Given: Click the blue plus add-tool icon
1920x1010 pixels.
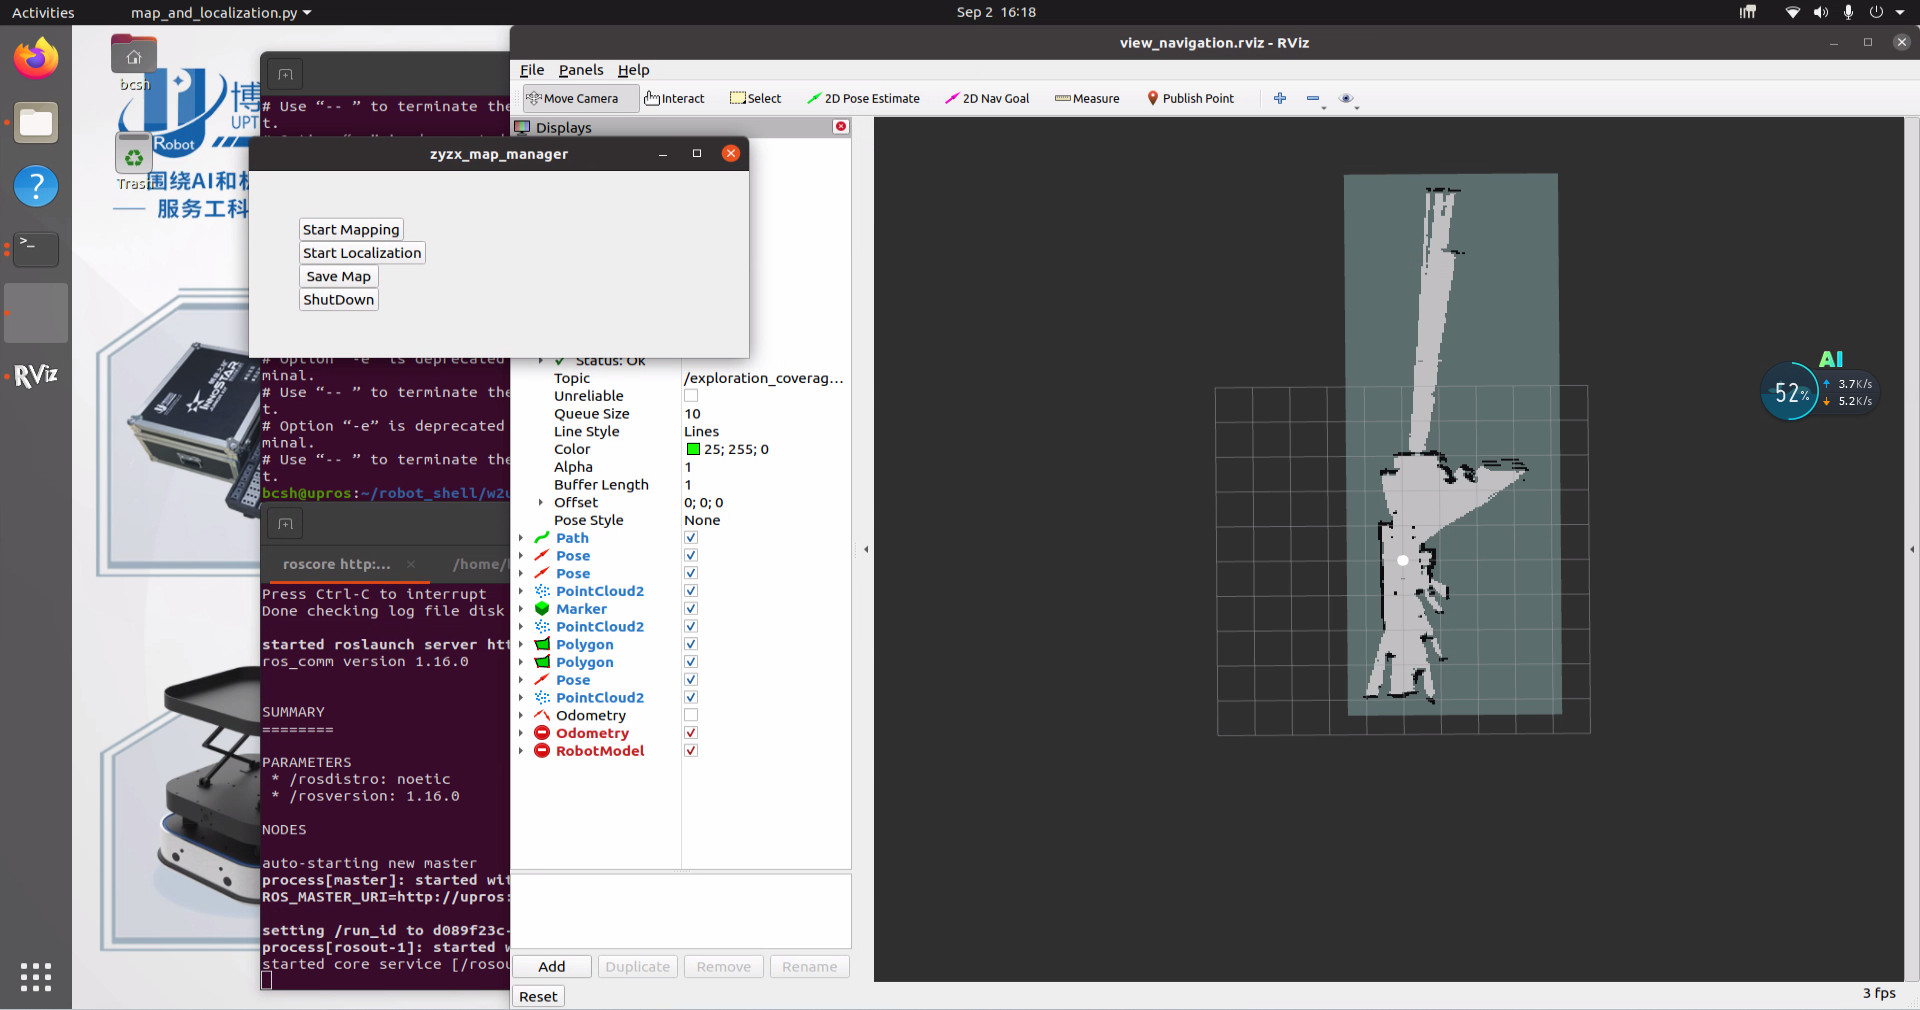Looking at the screenshot, I should tap(1279, 98).
